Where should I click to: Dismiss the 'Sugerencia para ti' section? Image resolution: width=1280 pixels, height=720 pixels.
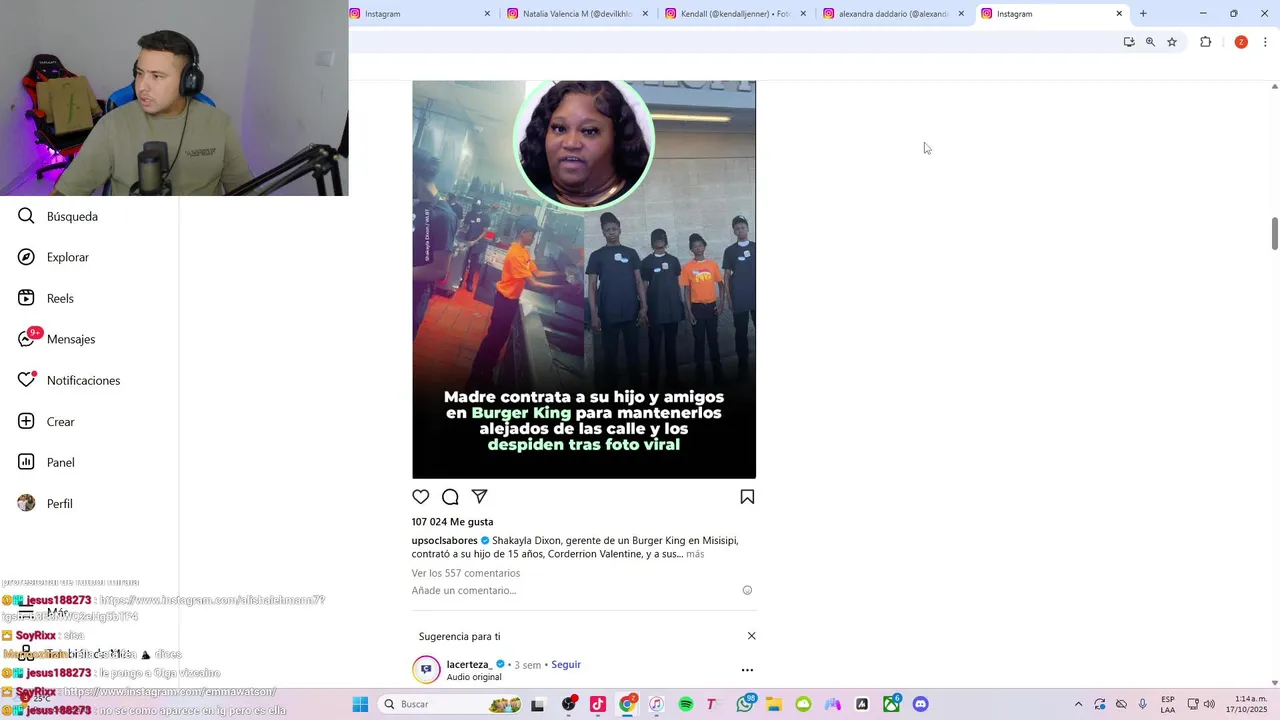point(752,636)
